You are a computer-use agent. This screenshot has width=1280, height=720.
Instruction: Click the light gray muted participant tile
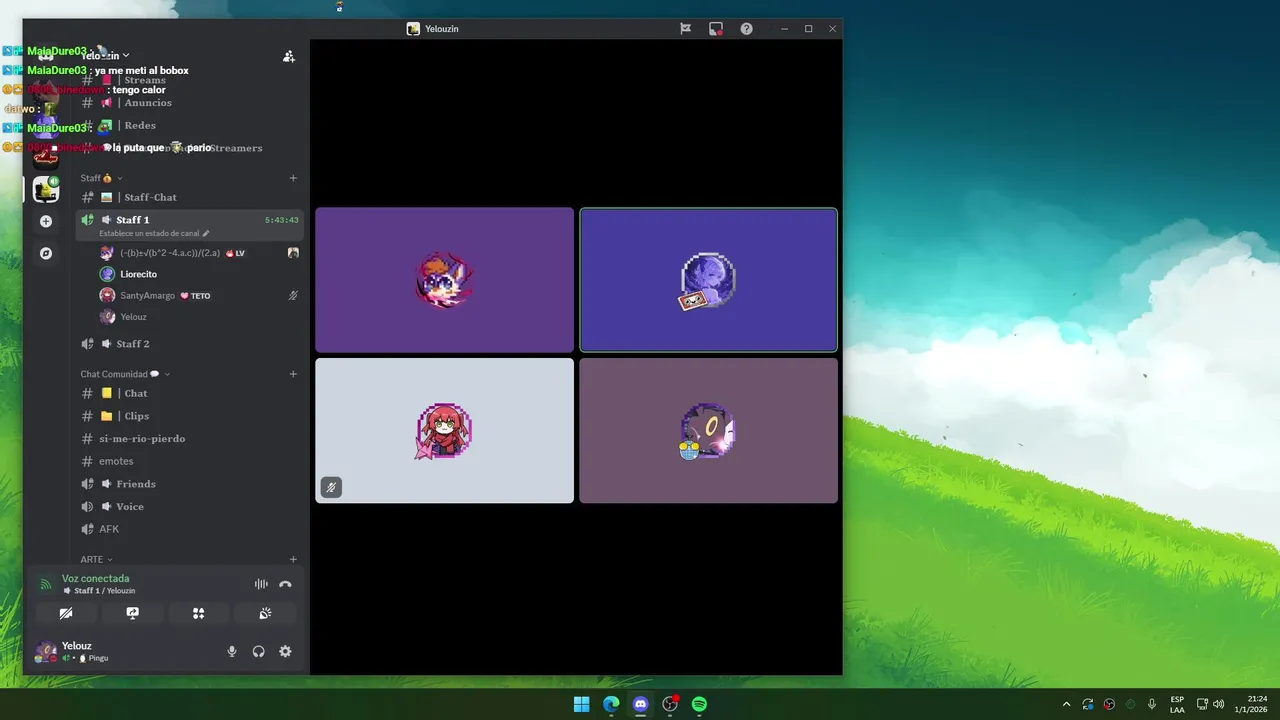click(x=445, y=431)
